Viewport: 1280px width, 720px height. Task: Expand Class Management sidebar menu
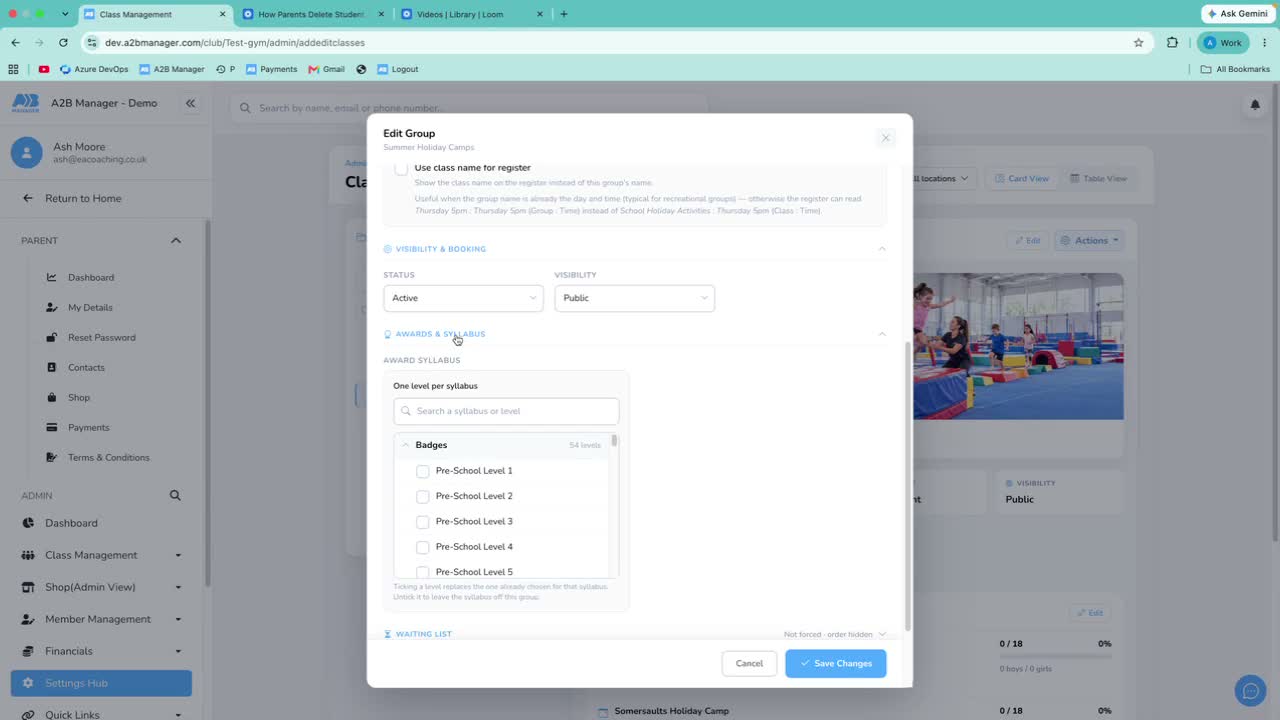101,555
